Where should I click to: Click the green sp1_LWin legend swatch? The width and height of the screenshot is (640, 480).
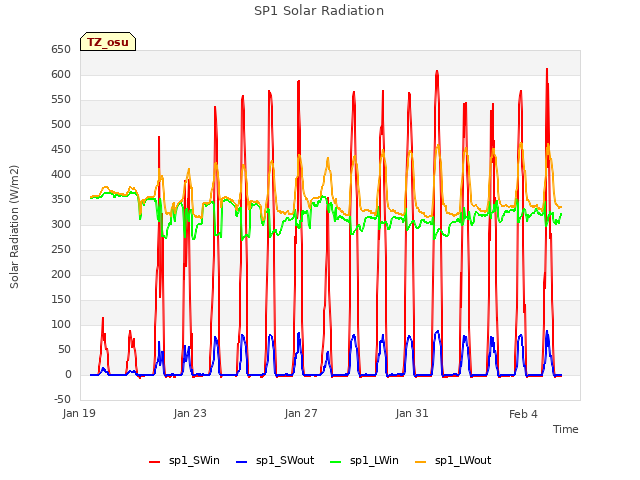[x=336, y=462]
